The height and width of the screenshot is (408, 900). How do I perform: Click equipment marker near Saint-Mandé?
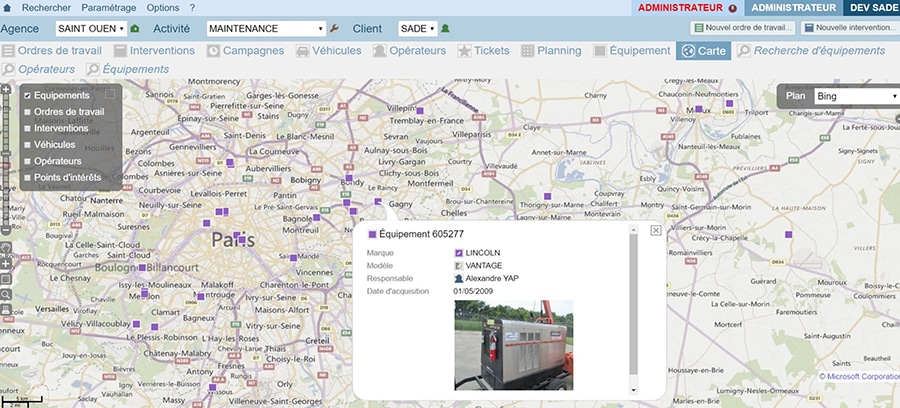click(x=293, y=258)
